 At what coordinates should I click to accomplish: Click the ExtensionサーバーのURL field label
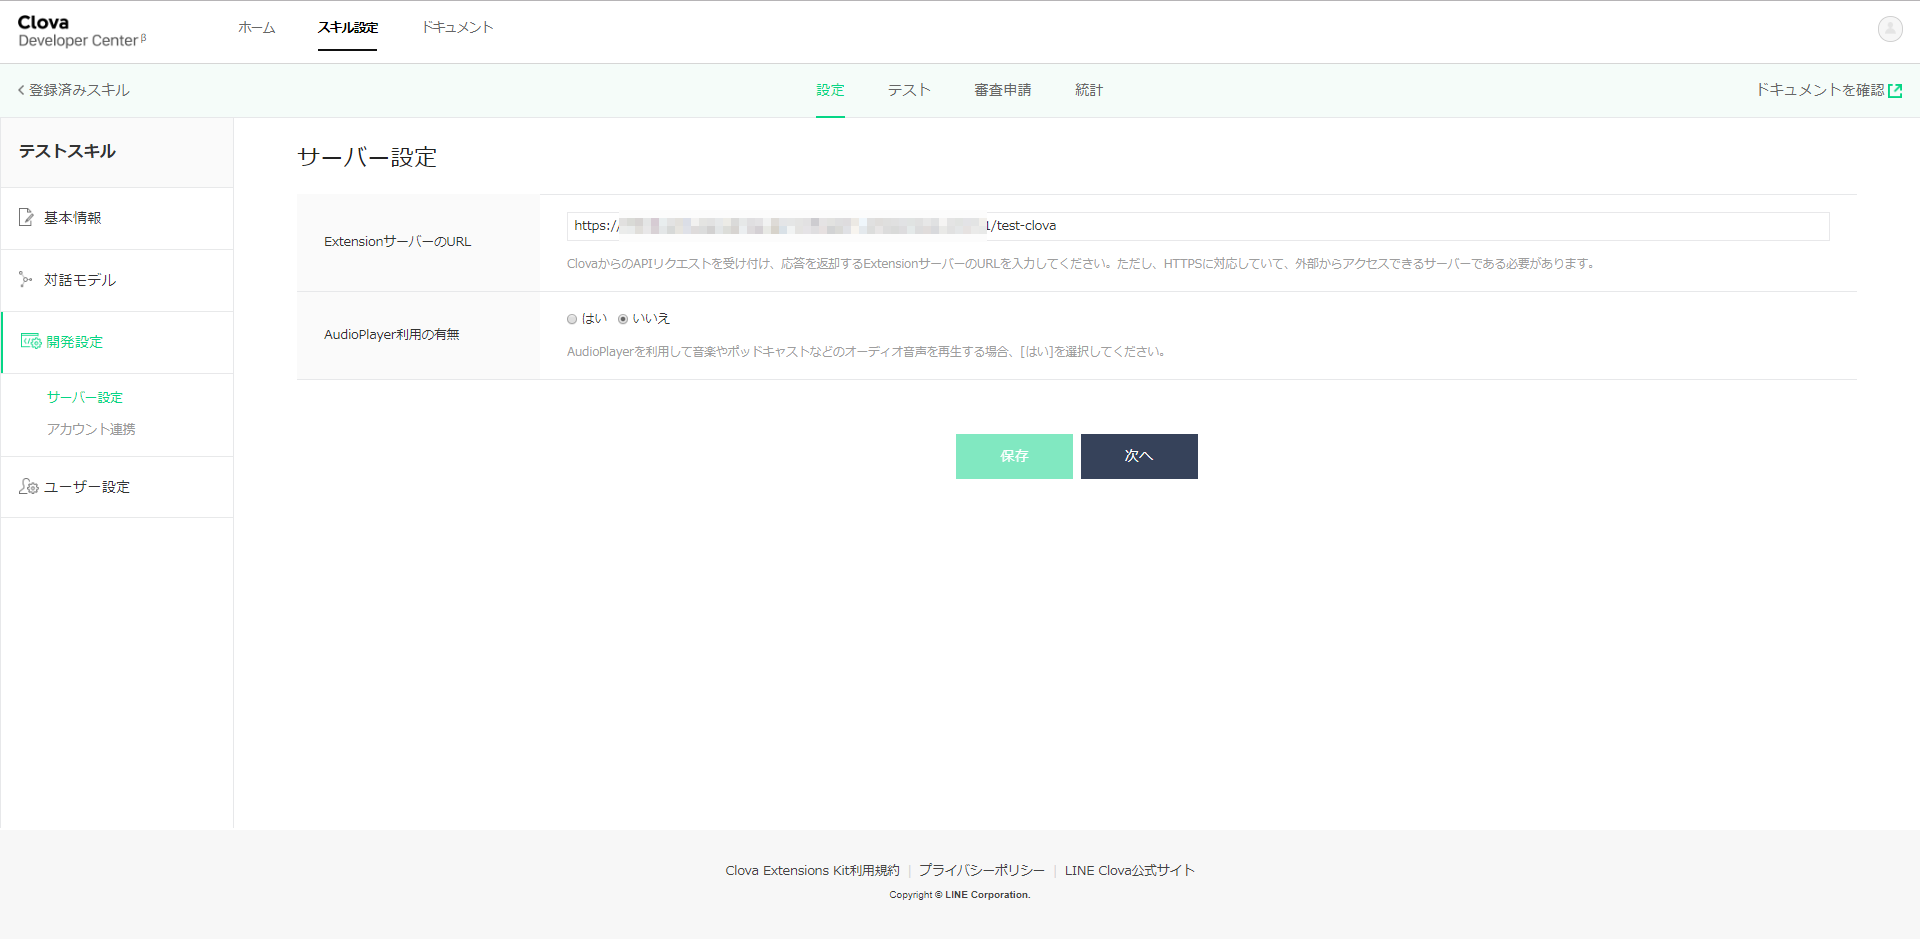point(398,242)
